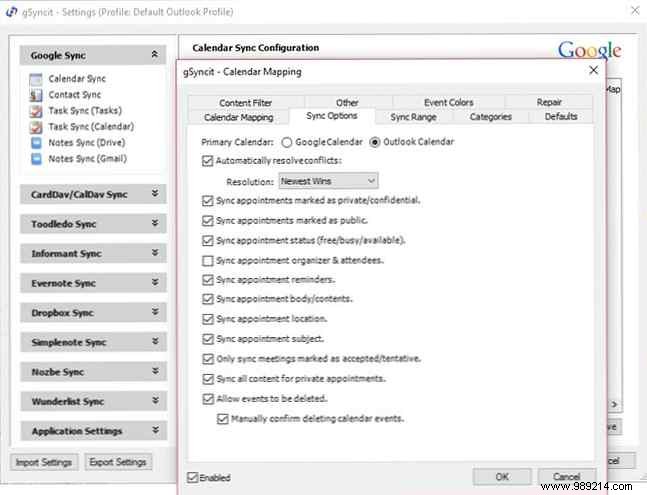Click the Import Settings button
647x495 pixels.
coord(44,463)
